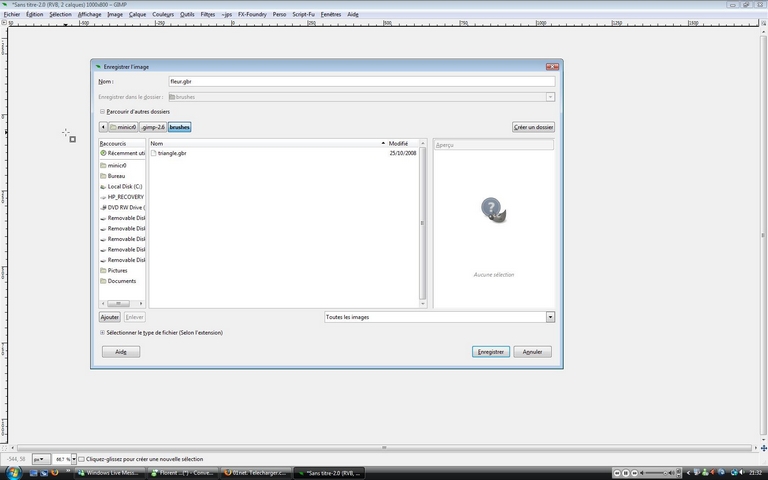Open Local Disk (C:) shortcut
This screenshot has height=480, width=768.
[x=122, y=187]
